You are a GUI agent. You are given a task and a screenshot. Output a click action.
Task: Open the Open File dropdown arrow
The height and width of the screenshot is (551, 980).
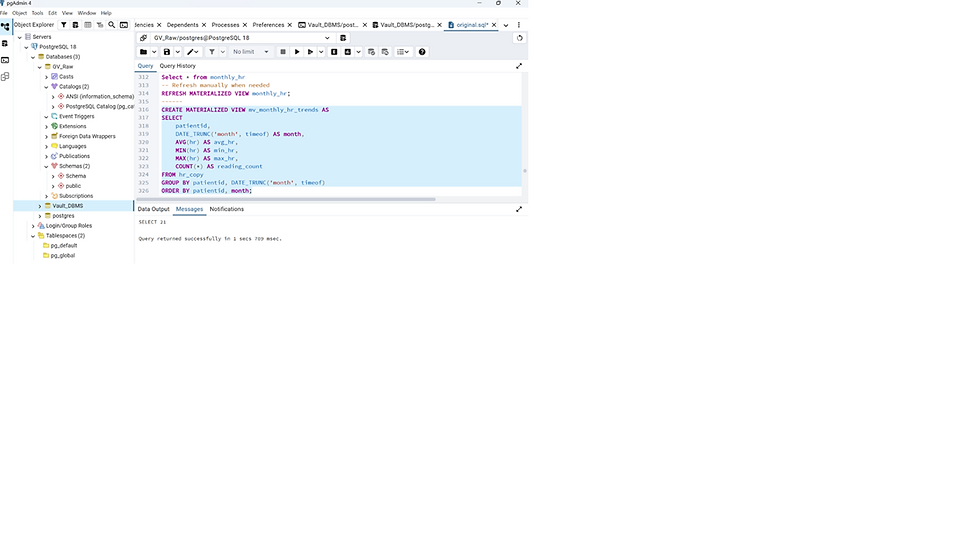click(154, 52)
